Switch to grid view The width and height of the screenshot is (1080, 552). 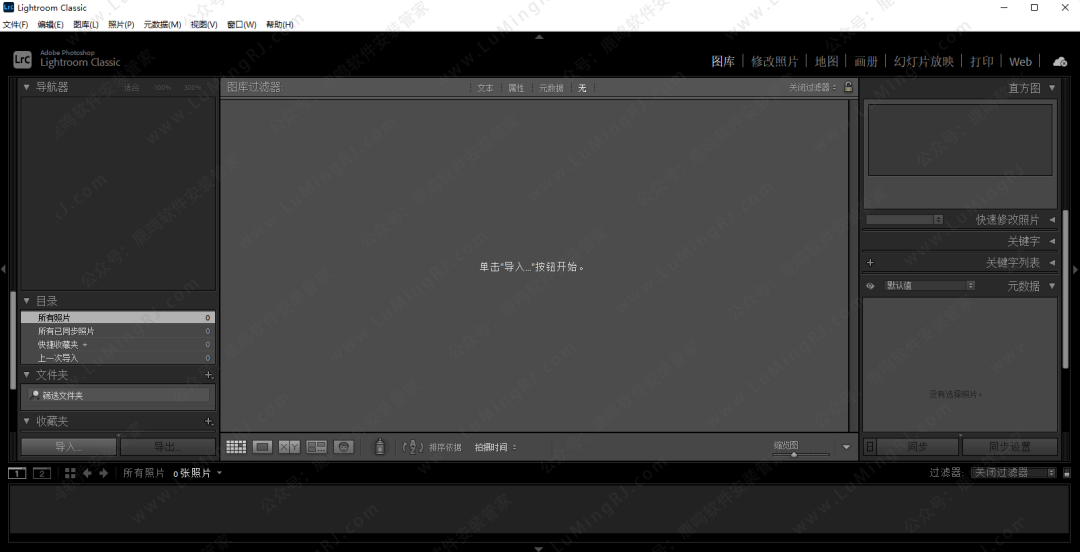click(x=236, y=447)
